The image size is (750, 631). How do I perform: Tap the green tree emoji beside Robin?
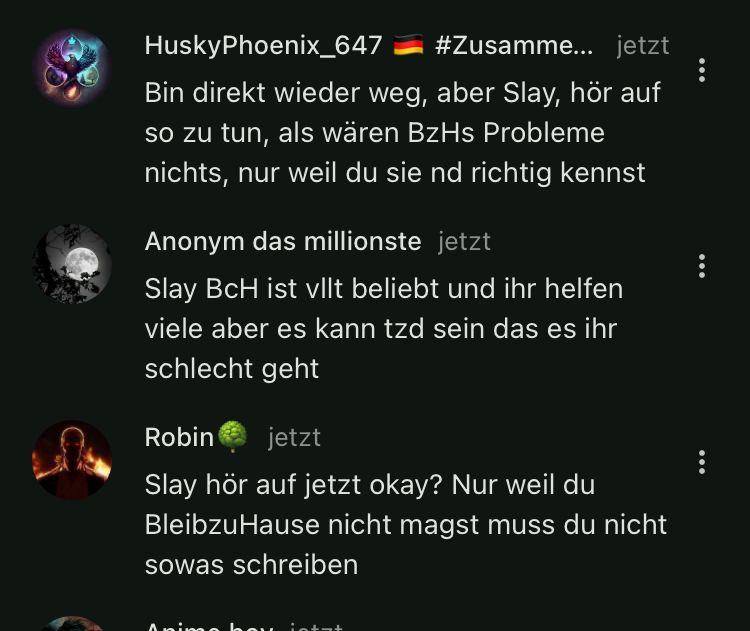tap(232, 436)
